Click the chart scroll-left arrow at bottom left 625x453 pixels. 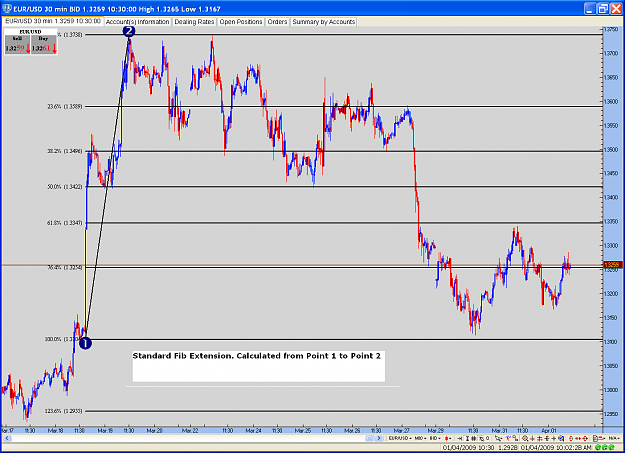[7, 438]
